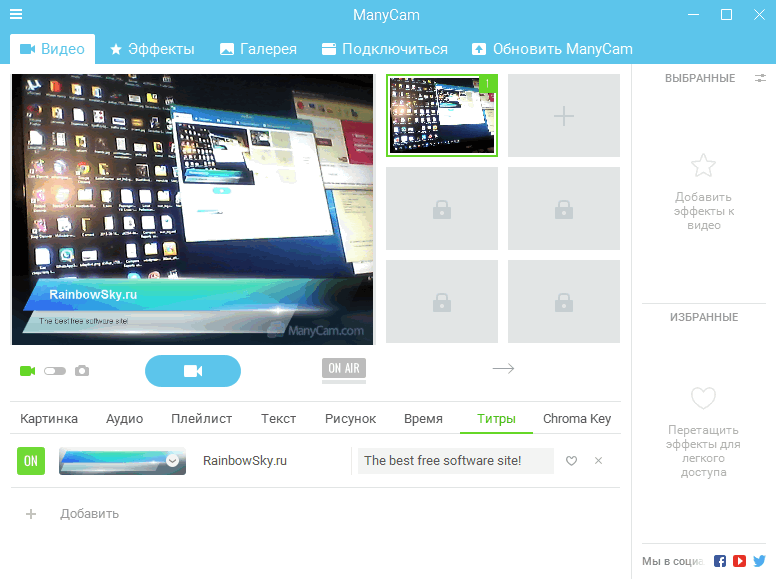Open the Текст tab
Screen dimensions: 776x579
279,419
